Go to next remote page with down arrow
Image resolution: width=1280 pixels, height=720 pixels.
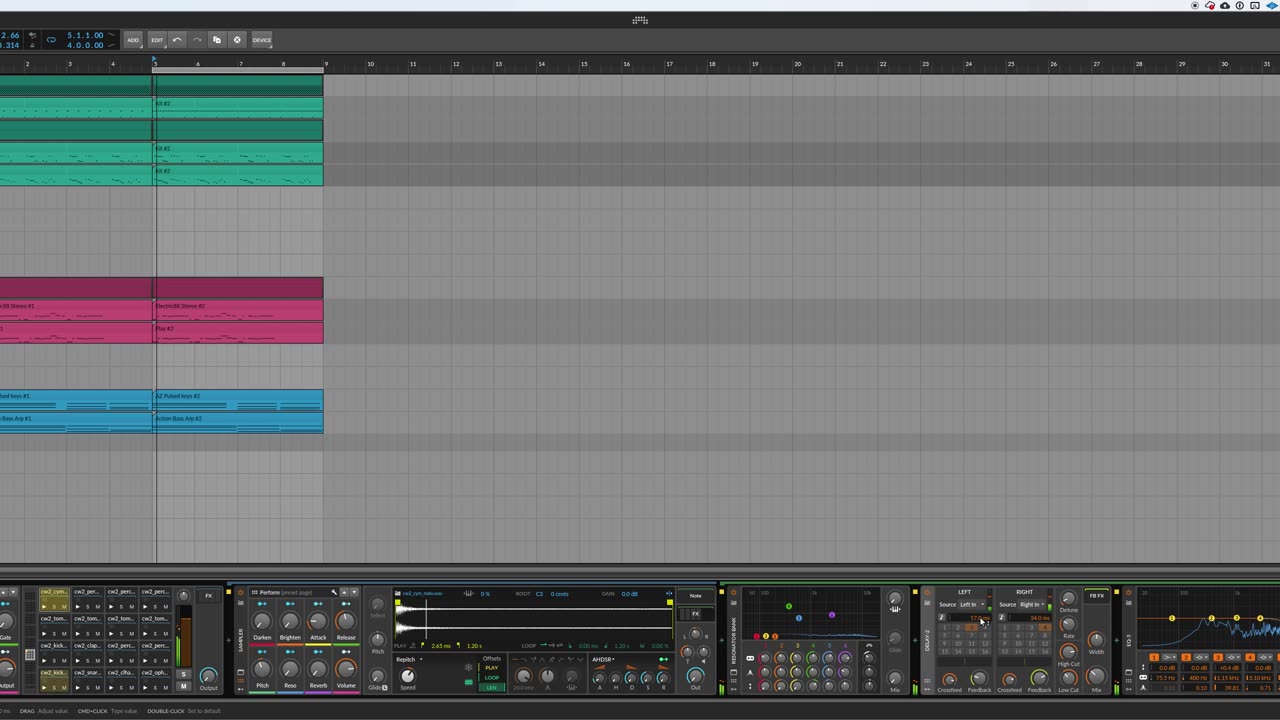pyautogui.click(x=354, y=593)
